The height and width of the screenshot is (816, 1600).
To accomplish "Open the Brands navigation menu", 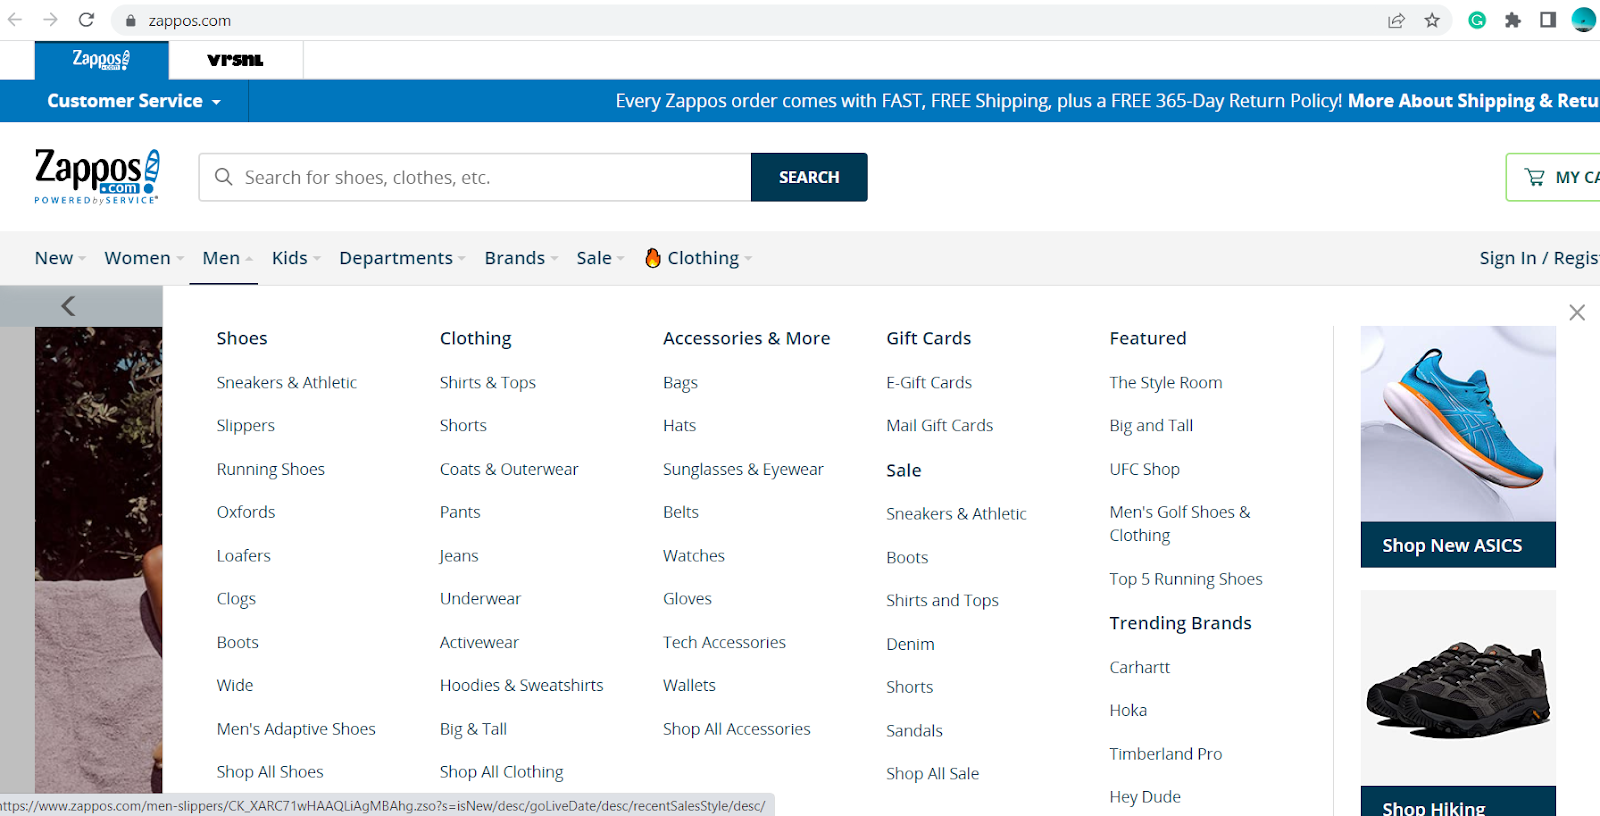I will (x=521, y=258).
